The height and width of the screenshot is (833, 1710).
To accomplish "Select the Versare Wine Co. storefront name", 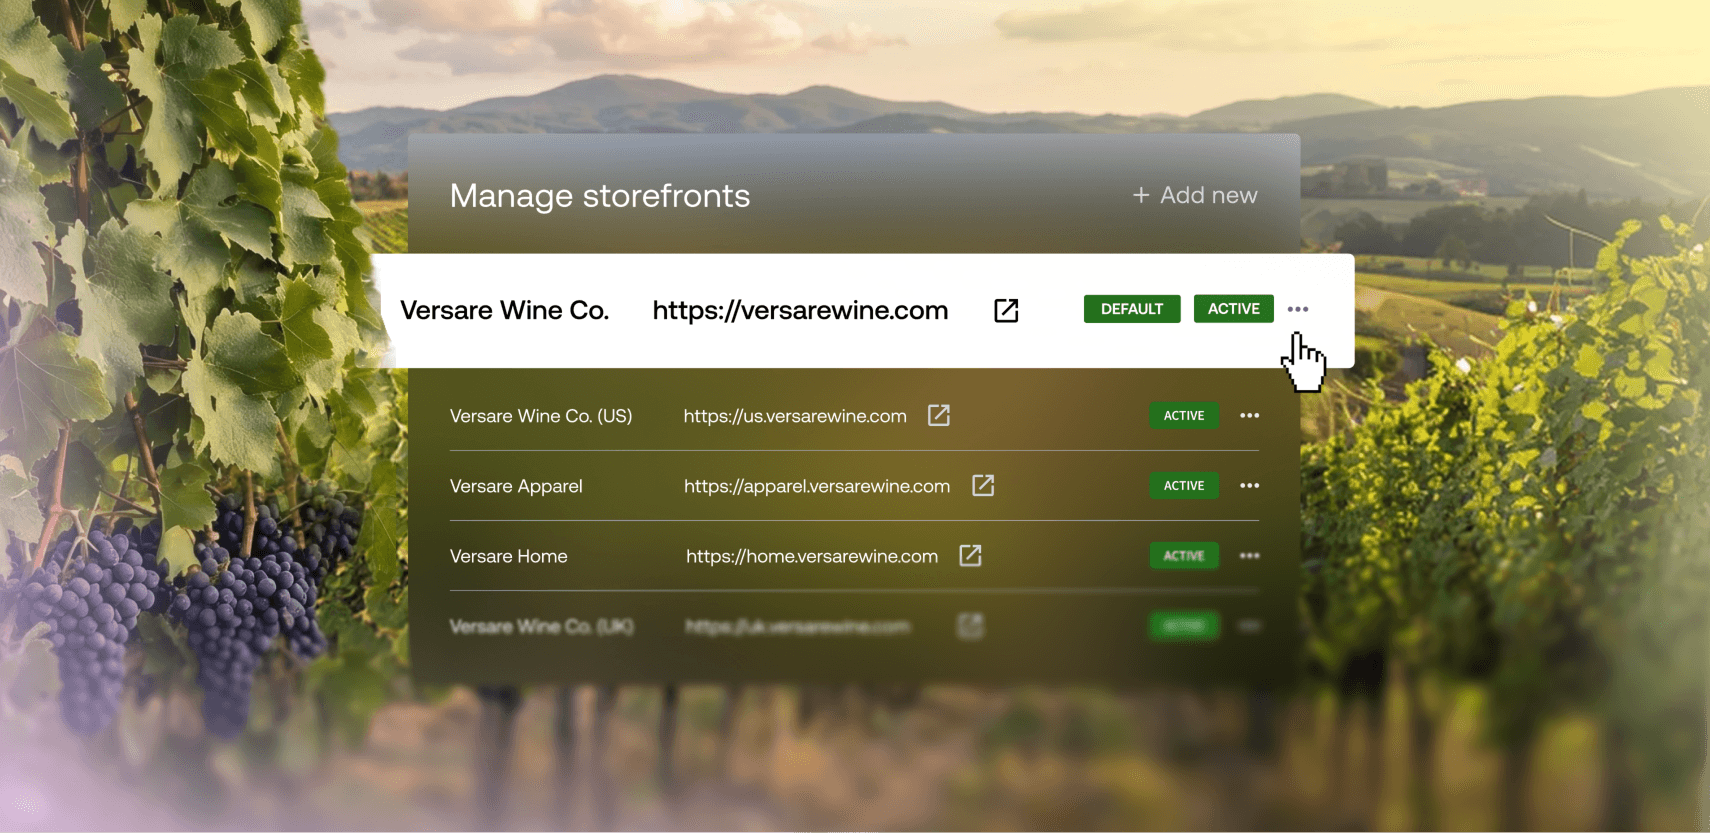I will (504, 310).
